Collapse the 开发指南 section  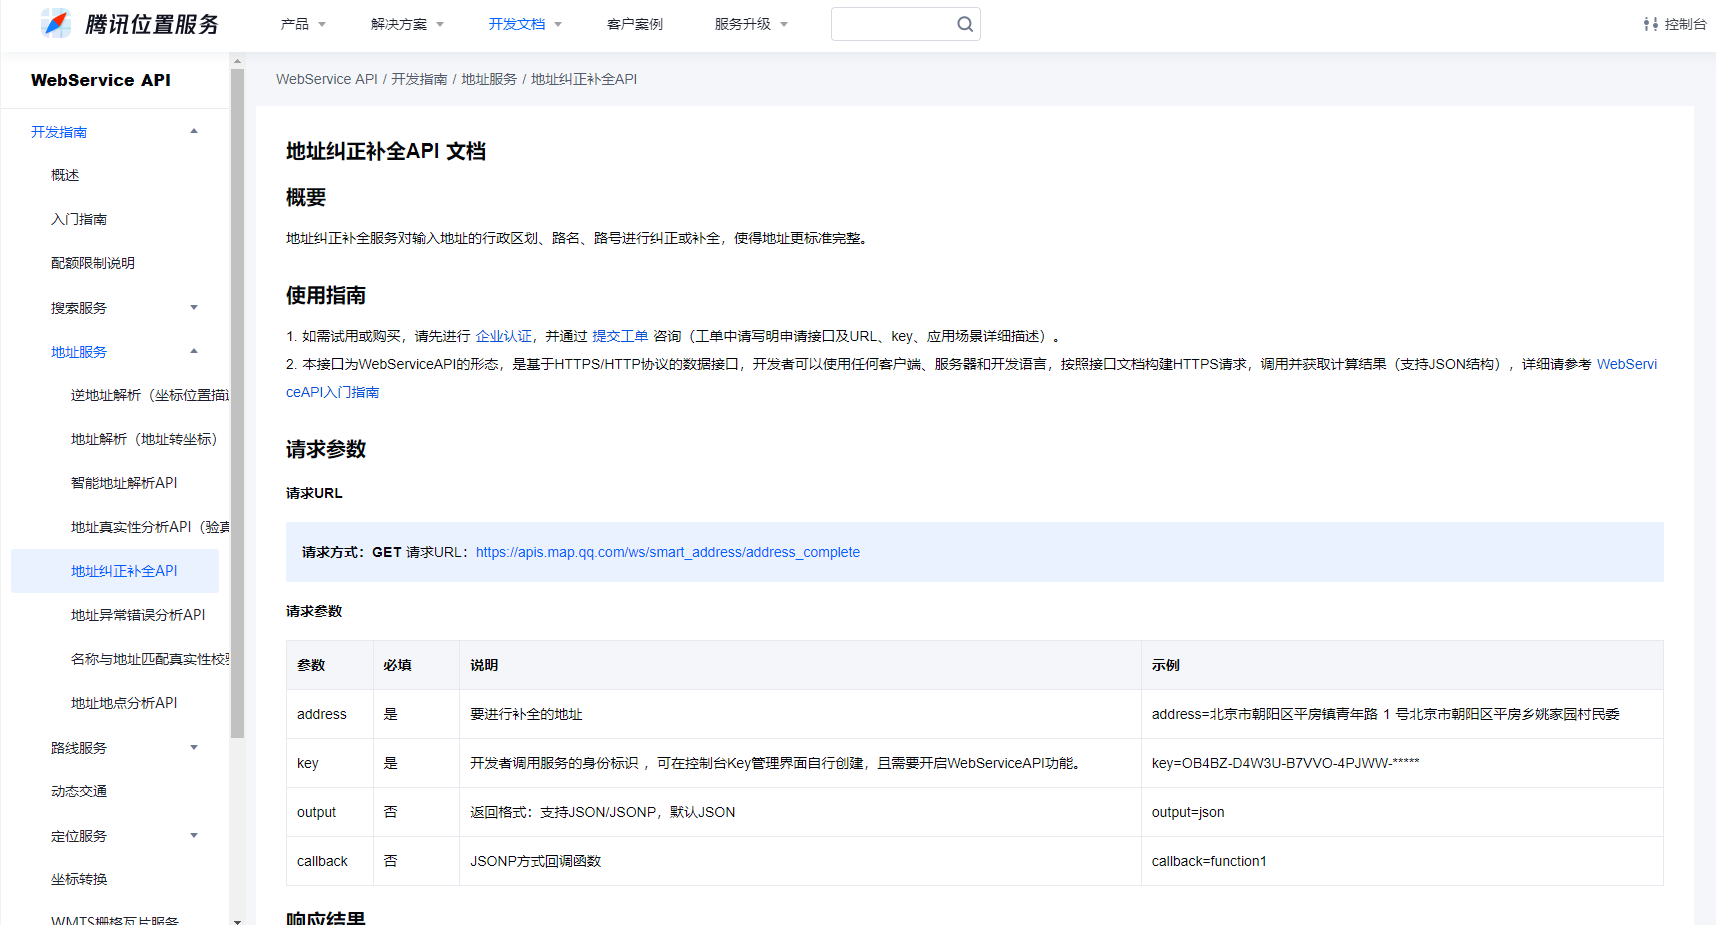pos(193,131)
